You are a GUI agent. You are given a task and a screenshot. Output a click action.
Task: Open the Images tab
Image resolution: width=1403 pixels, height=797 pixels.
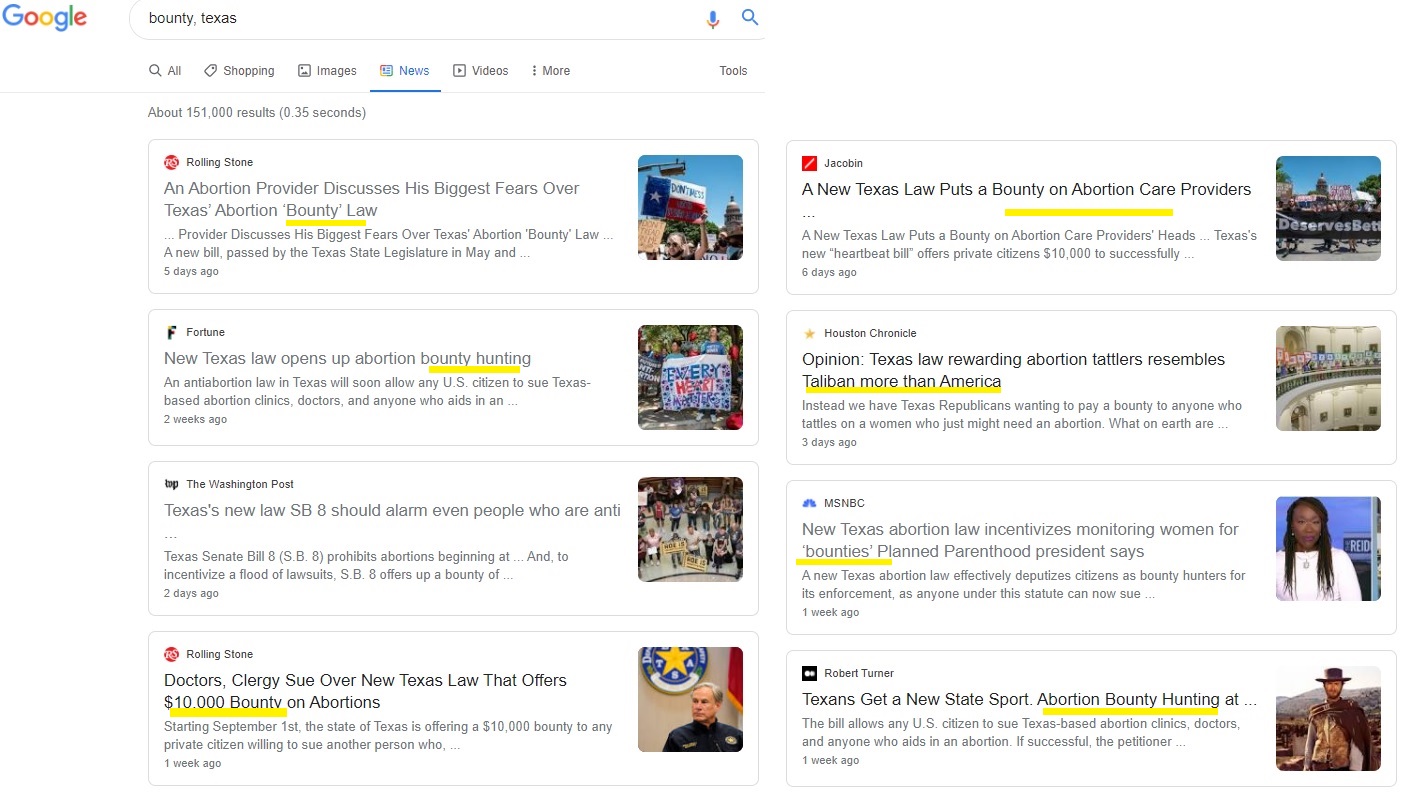(327, 71)
